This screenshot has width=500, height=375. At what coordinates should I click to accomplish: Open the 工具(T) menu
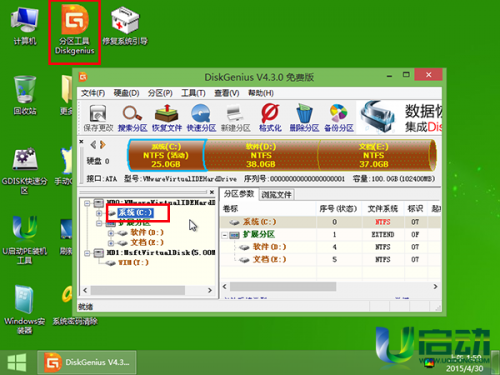click(x=193, y=93)
